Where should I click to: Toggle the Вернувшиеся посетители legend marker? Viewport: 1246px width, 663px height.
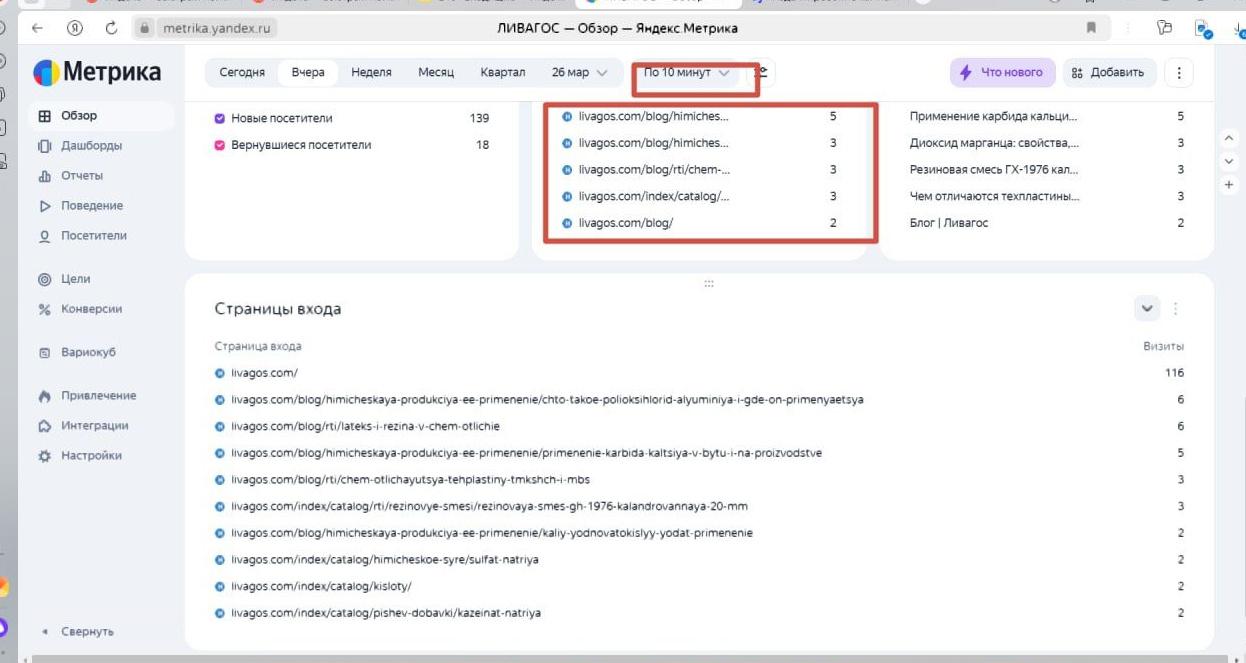pyautogui.click(x=220, y=145)
